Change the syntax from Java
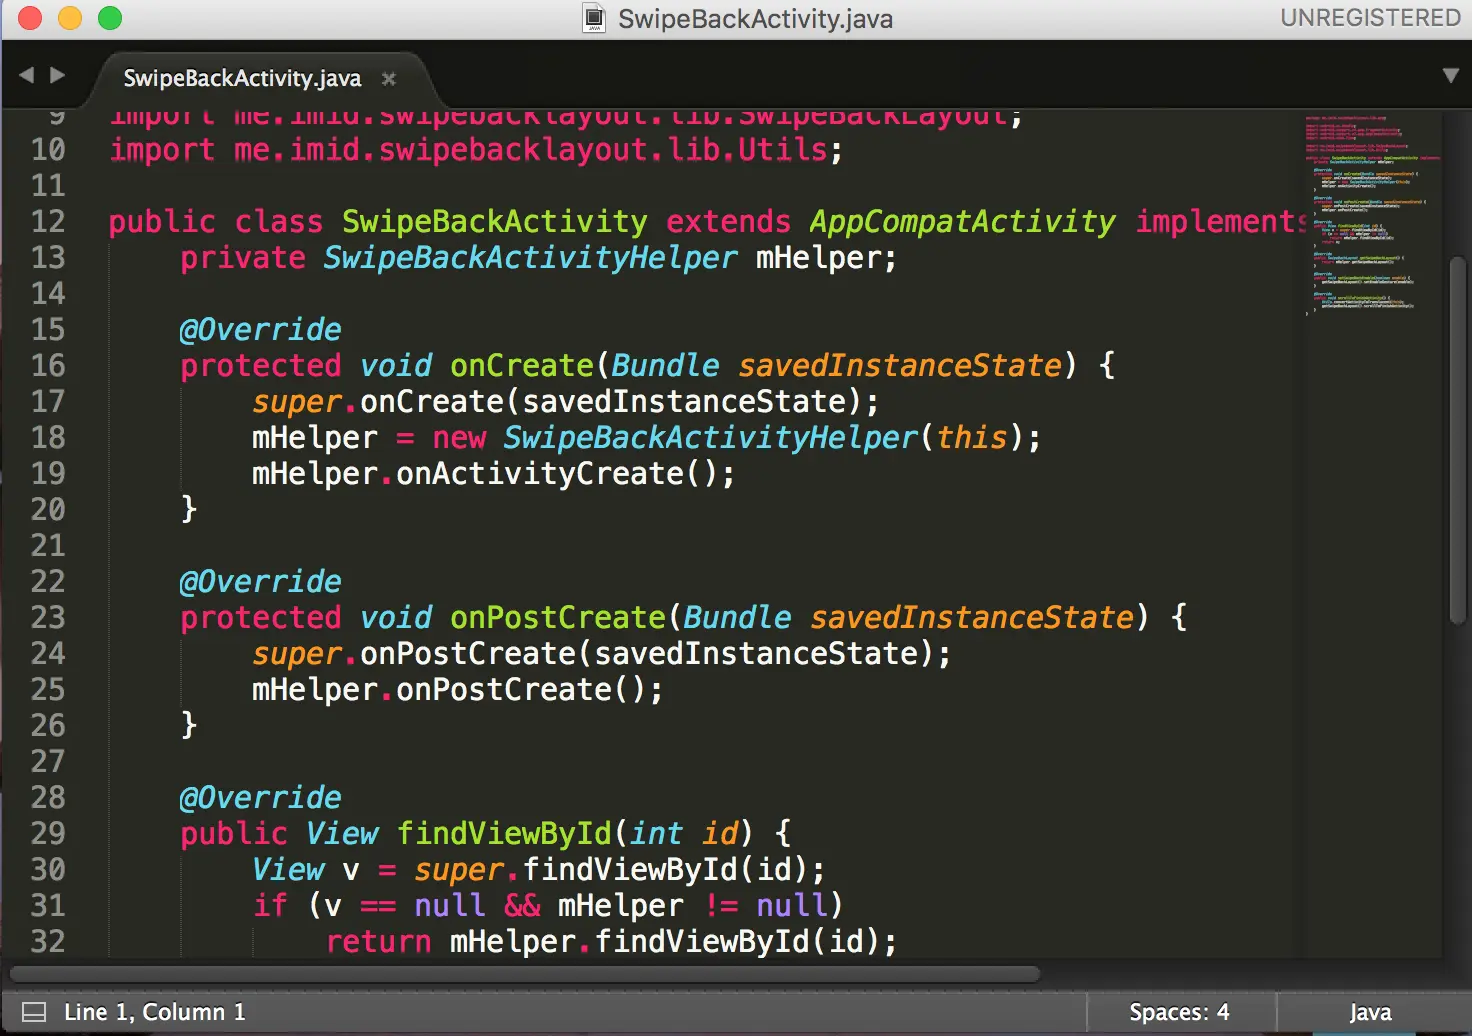Image resolution: width=1472 pixels, height=1036 pixels. pos(1370,1012)
